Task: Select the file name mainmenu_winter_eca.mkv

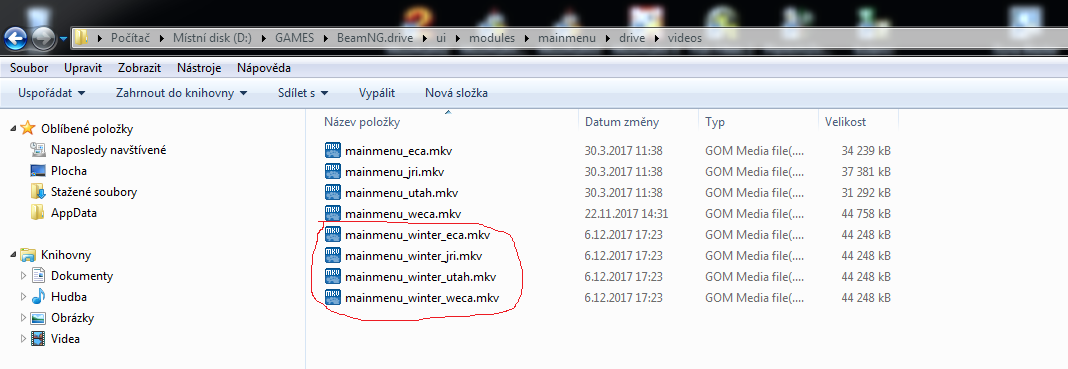Action: 418,236
